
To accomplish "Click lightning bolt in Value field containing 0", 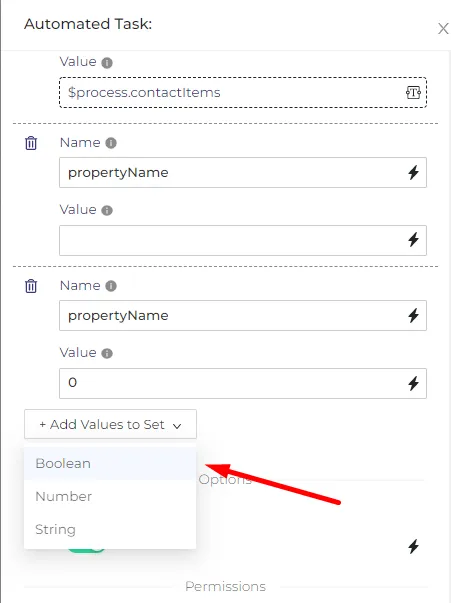I will (x=413, y=383).
